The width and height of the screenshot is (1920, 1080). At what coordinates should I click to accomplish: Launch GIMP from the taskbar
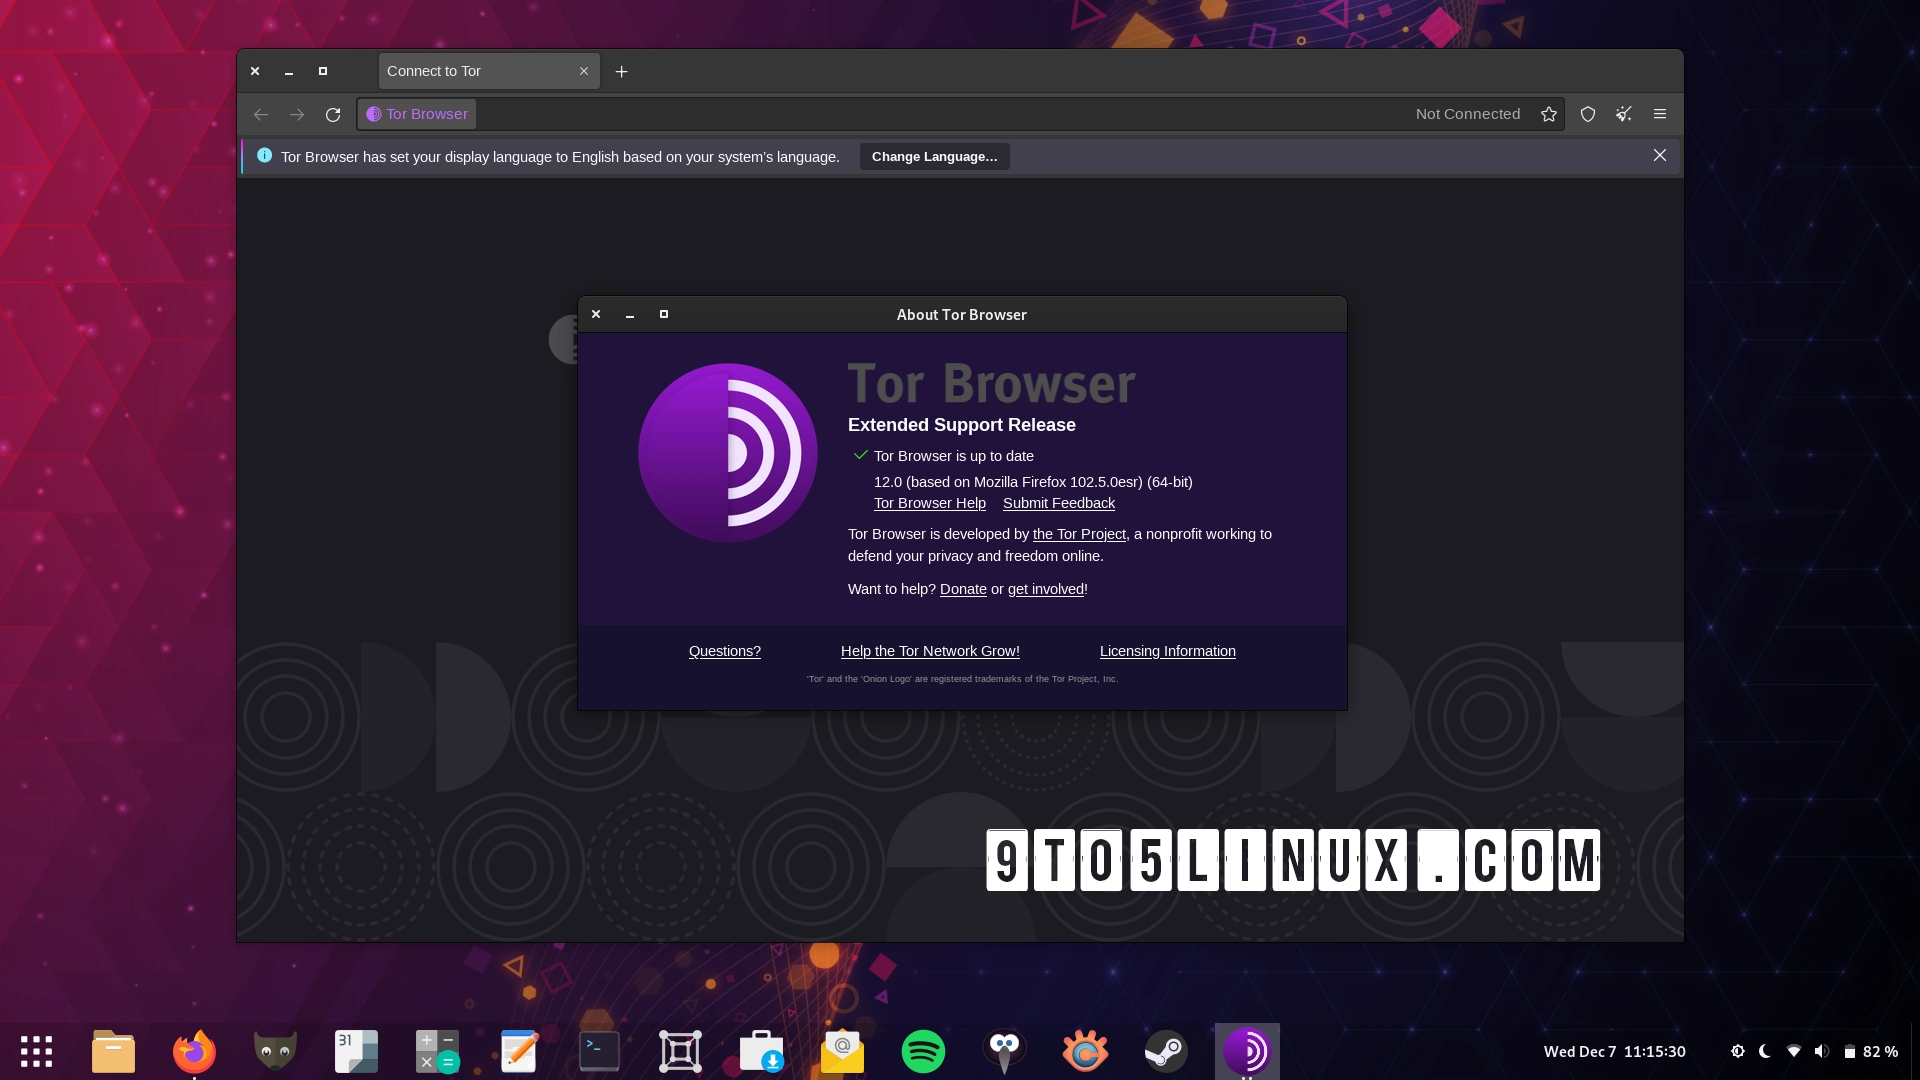(x=275, y=1051)
